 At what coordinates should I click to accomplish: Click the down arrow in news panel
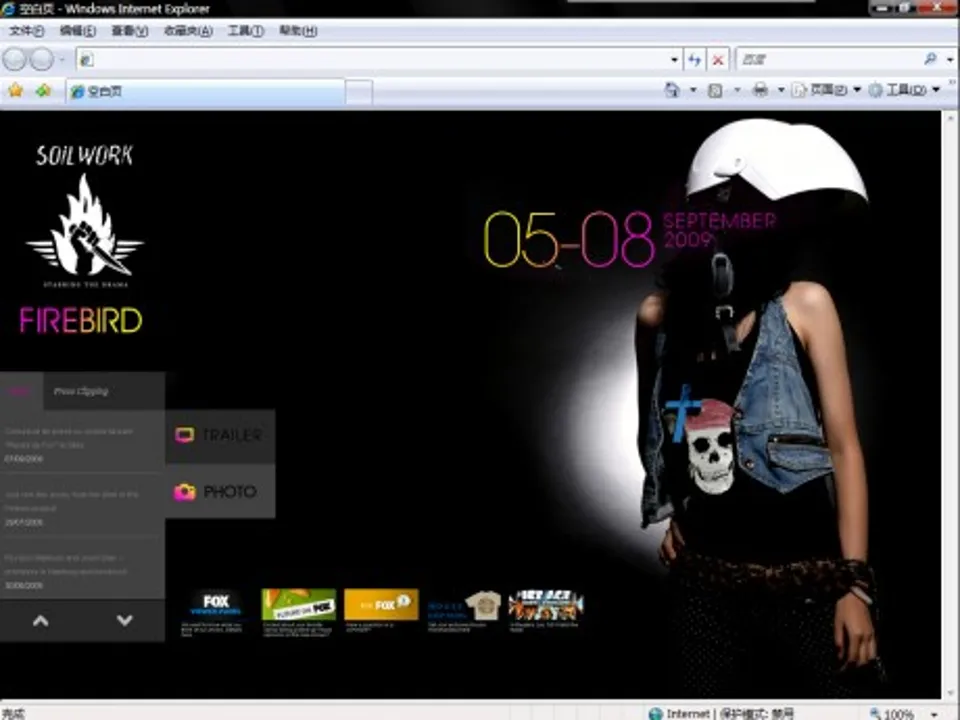pos(124,621)
